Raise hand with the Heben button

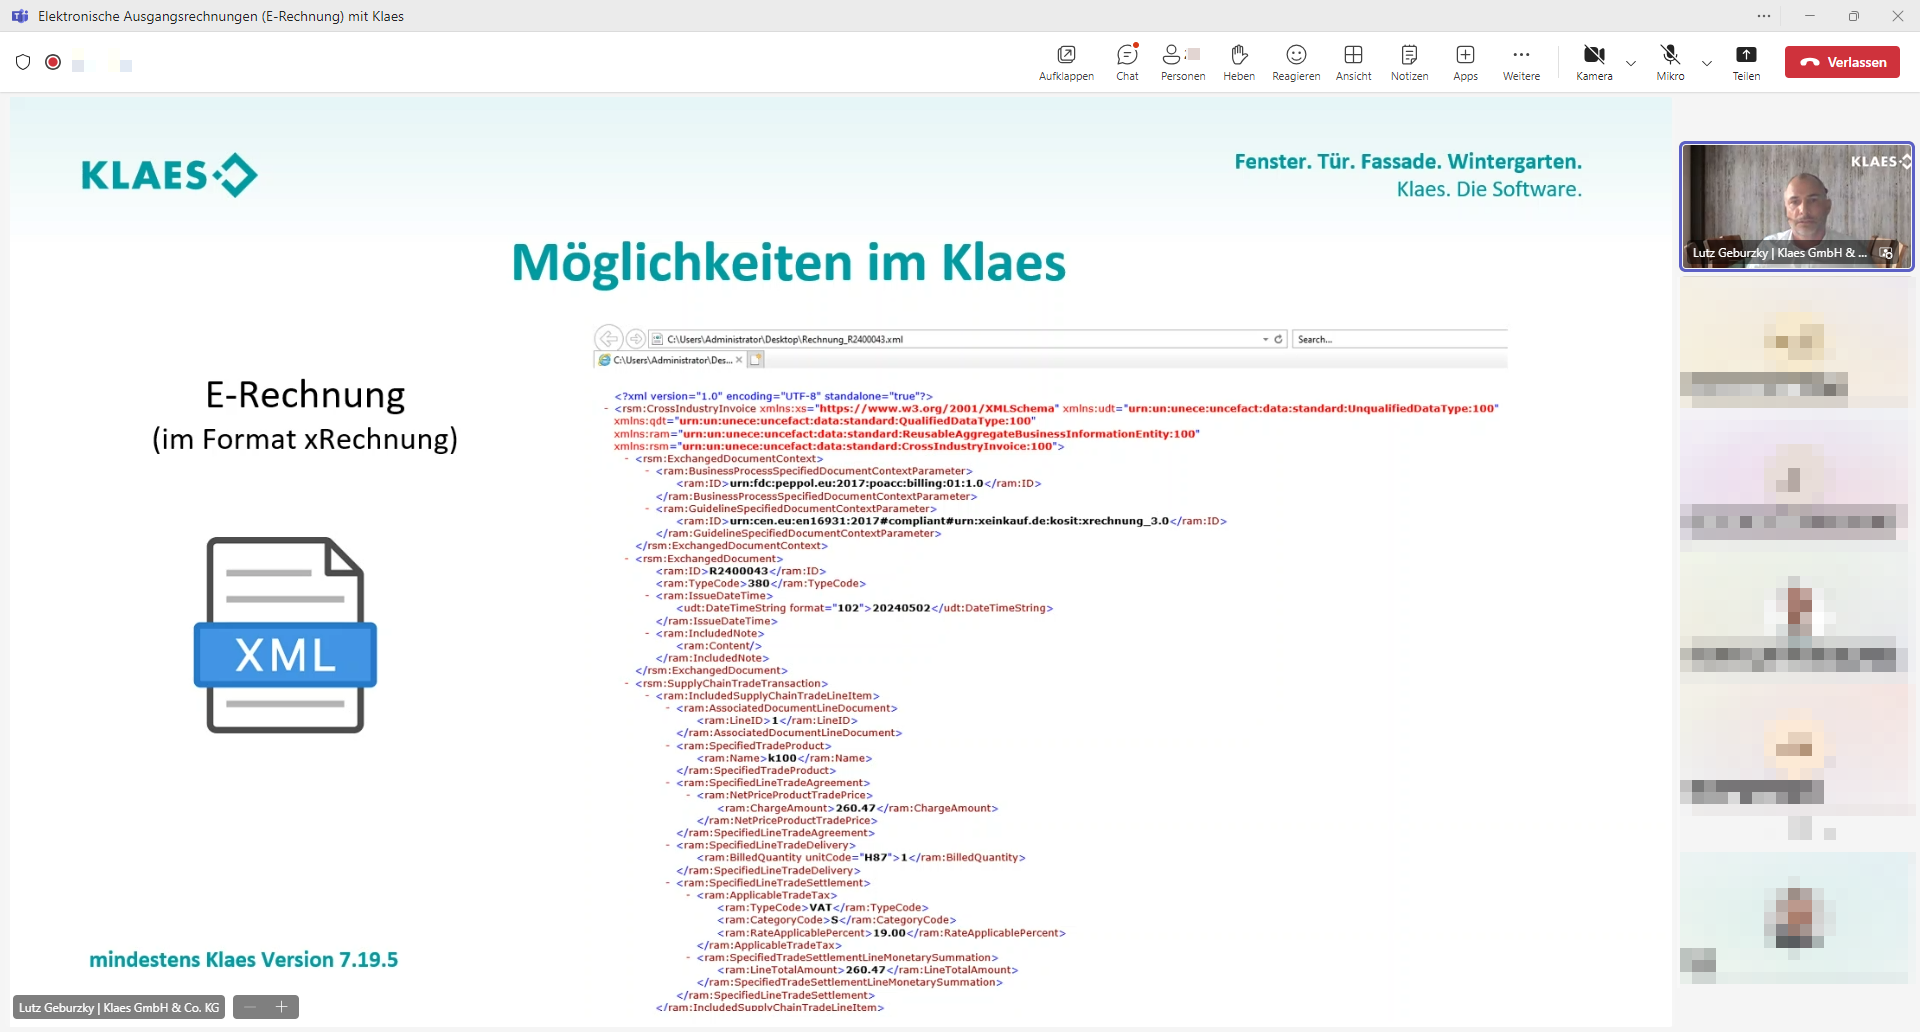coord(1238,62)
